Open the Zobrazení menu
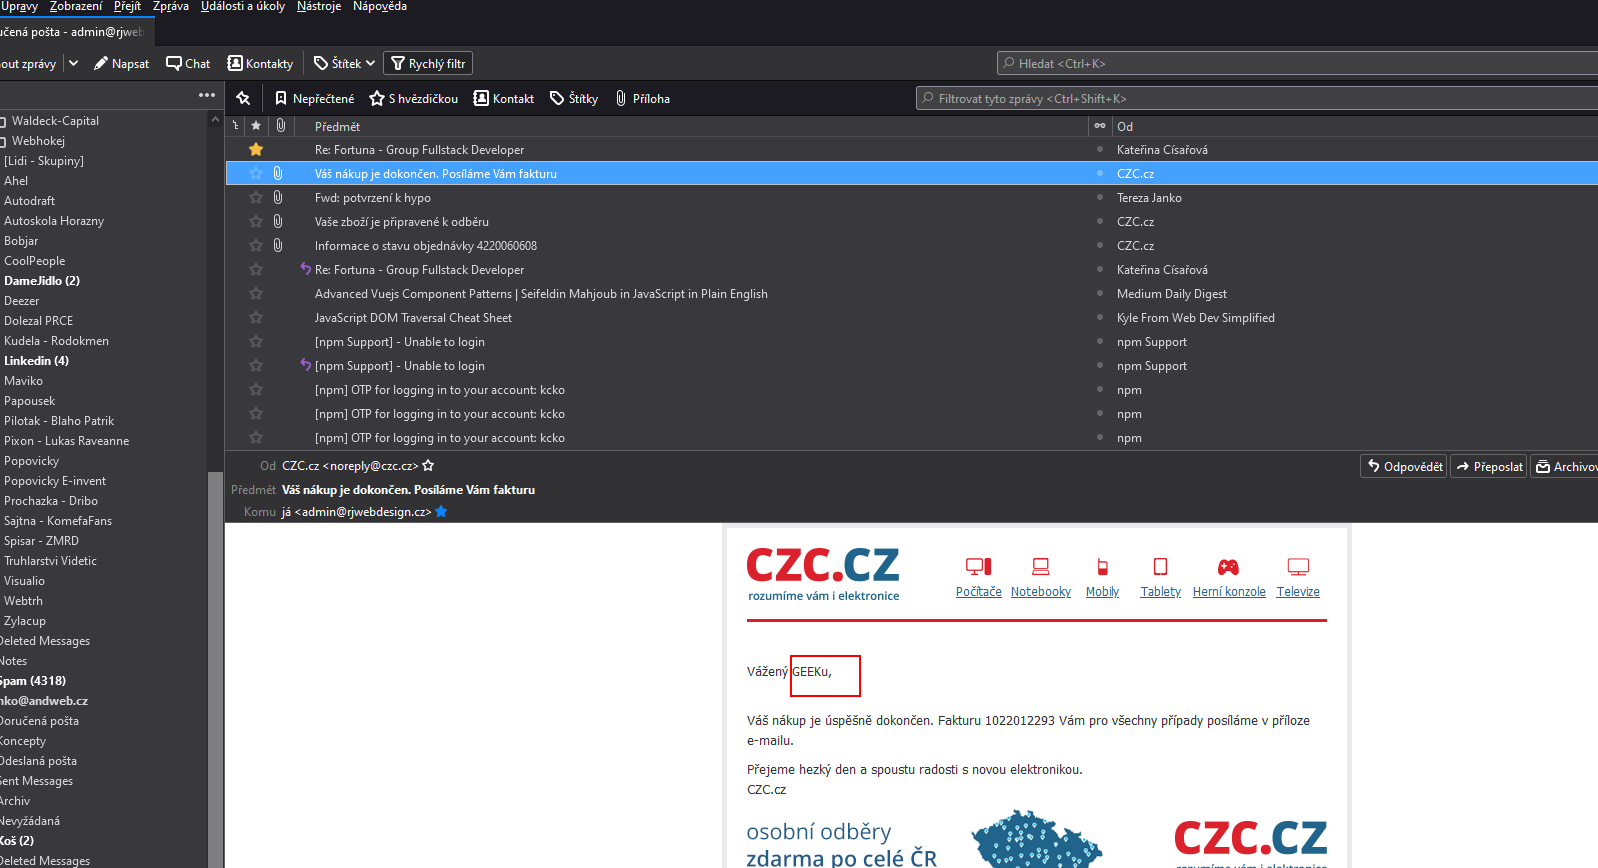The width and height of the screenshot is (1598, 868). pos(76,7)
